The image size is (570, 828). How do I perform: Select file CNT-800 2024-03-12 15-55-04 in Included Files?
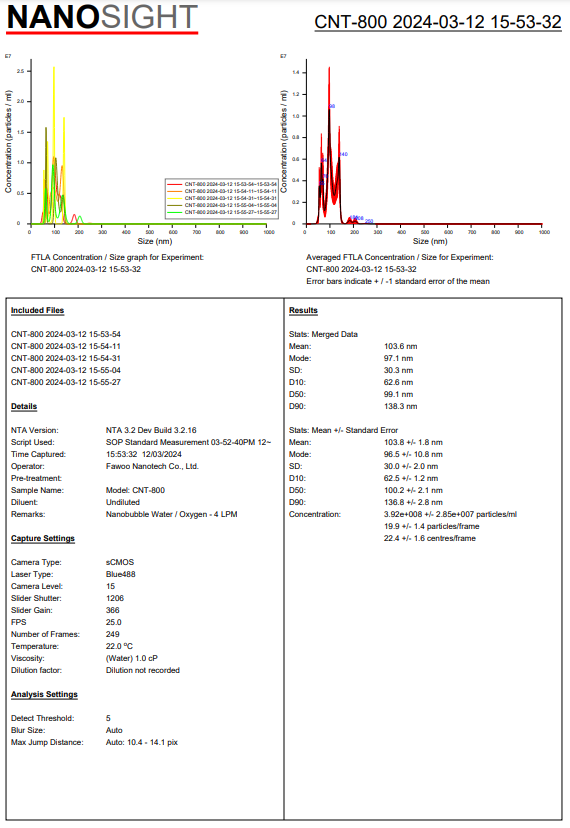pyautogui.click(x=66, y=370)
